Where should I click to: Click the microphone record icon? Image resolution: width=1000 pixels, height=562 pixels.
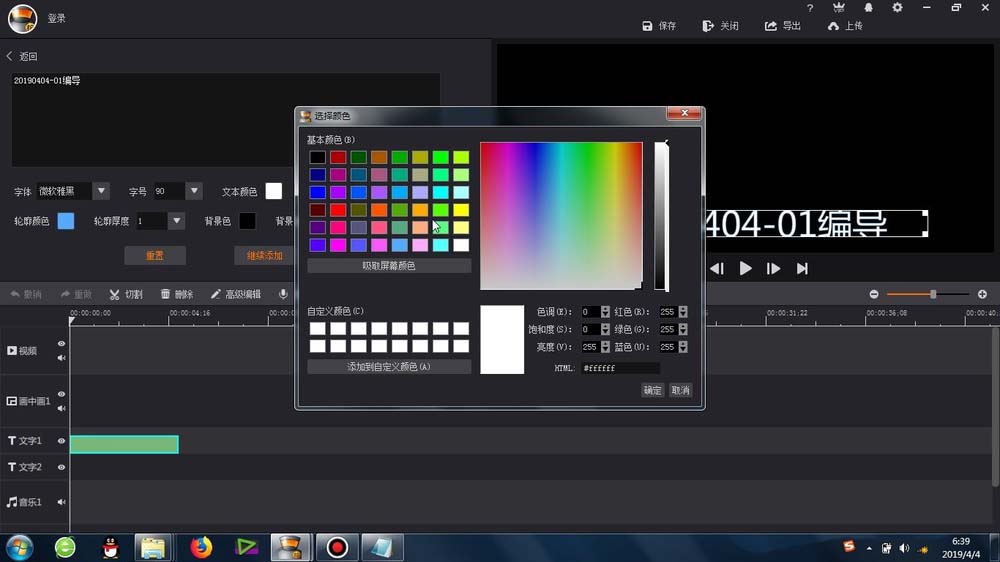(x=283, y=293)
